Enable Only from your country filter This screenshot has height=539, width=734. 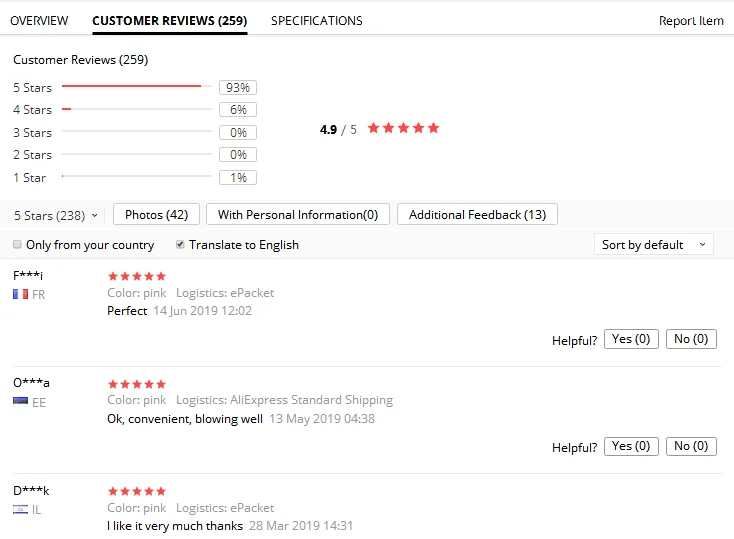point(17,244)
